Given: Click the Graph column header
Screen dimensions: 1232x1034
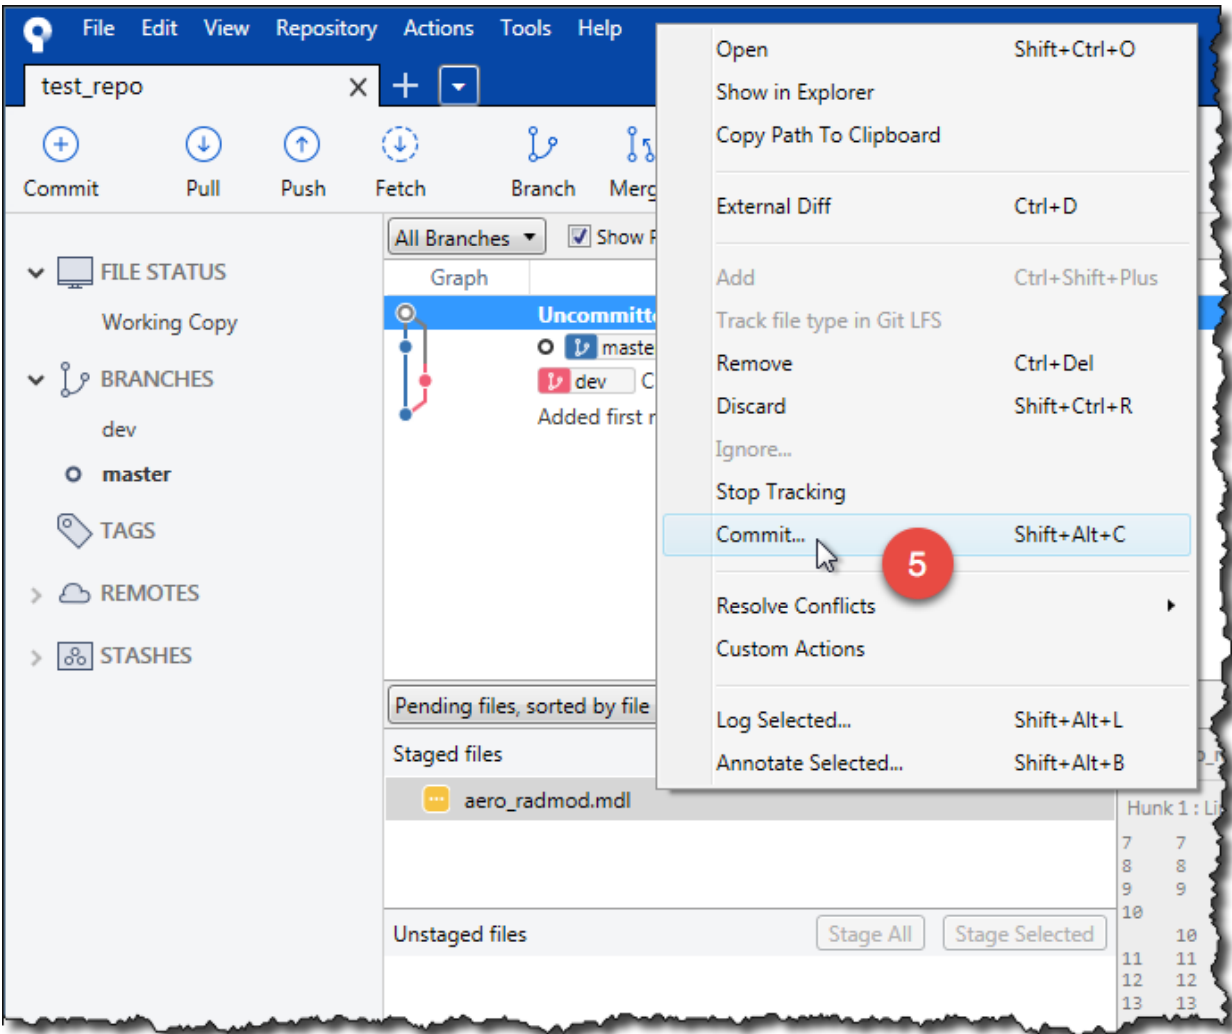Looking at the screenshot, I should pyautogui.click(x=459, y=279).
